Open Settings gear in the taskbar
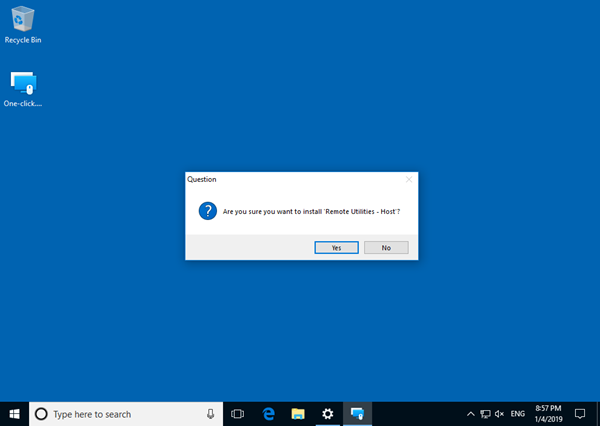The image size is (600, 426). tap(328, 414)
